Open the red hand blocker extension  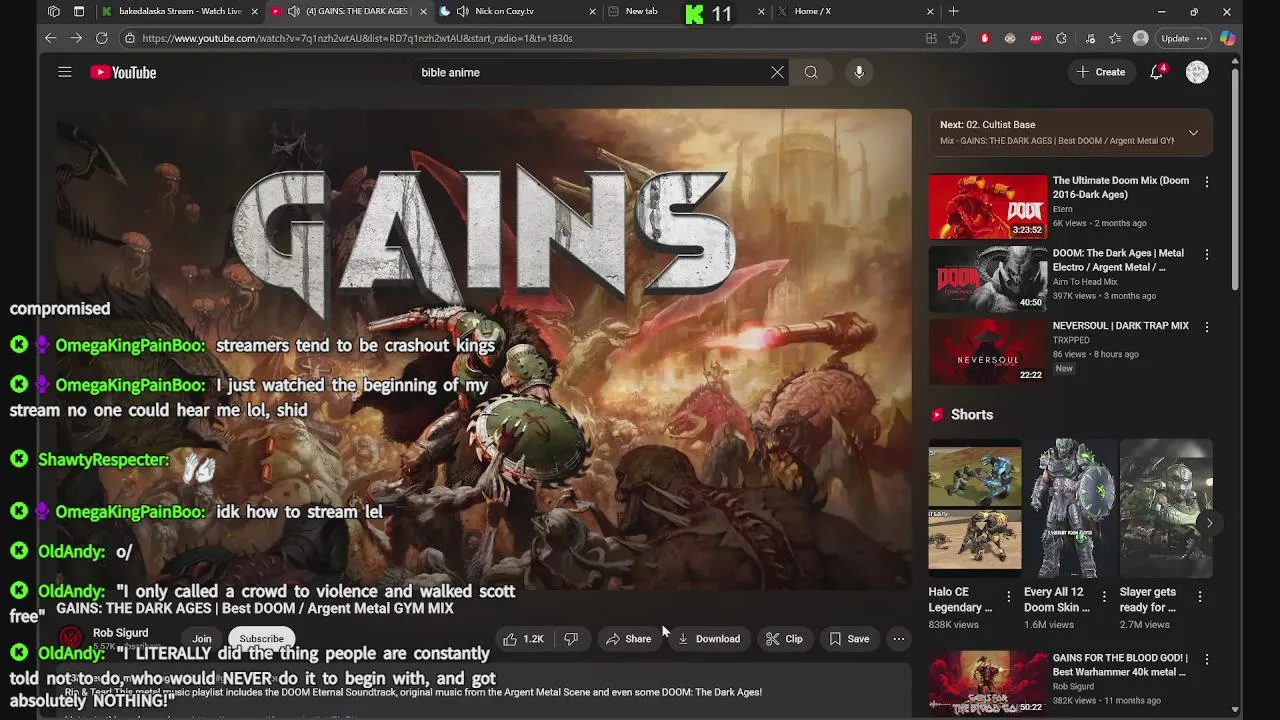coord(985,38)
